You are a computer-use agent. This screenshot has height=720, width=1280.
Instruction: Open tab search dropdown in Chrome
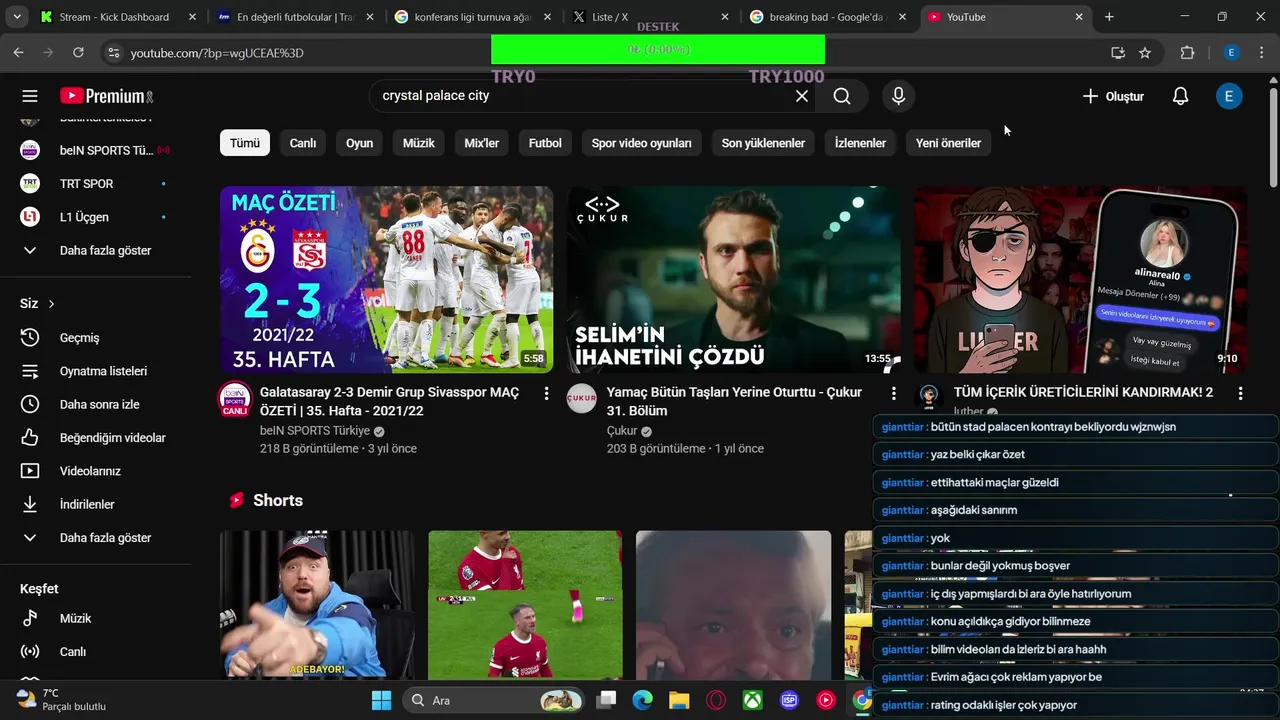(x=18, y=17)
